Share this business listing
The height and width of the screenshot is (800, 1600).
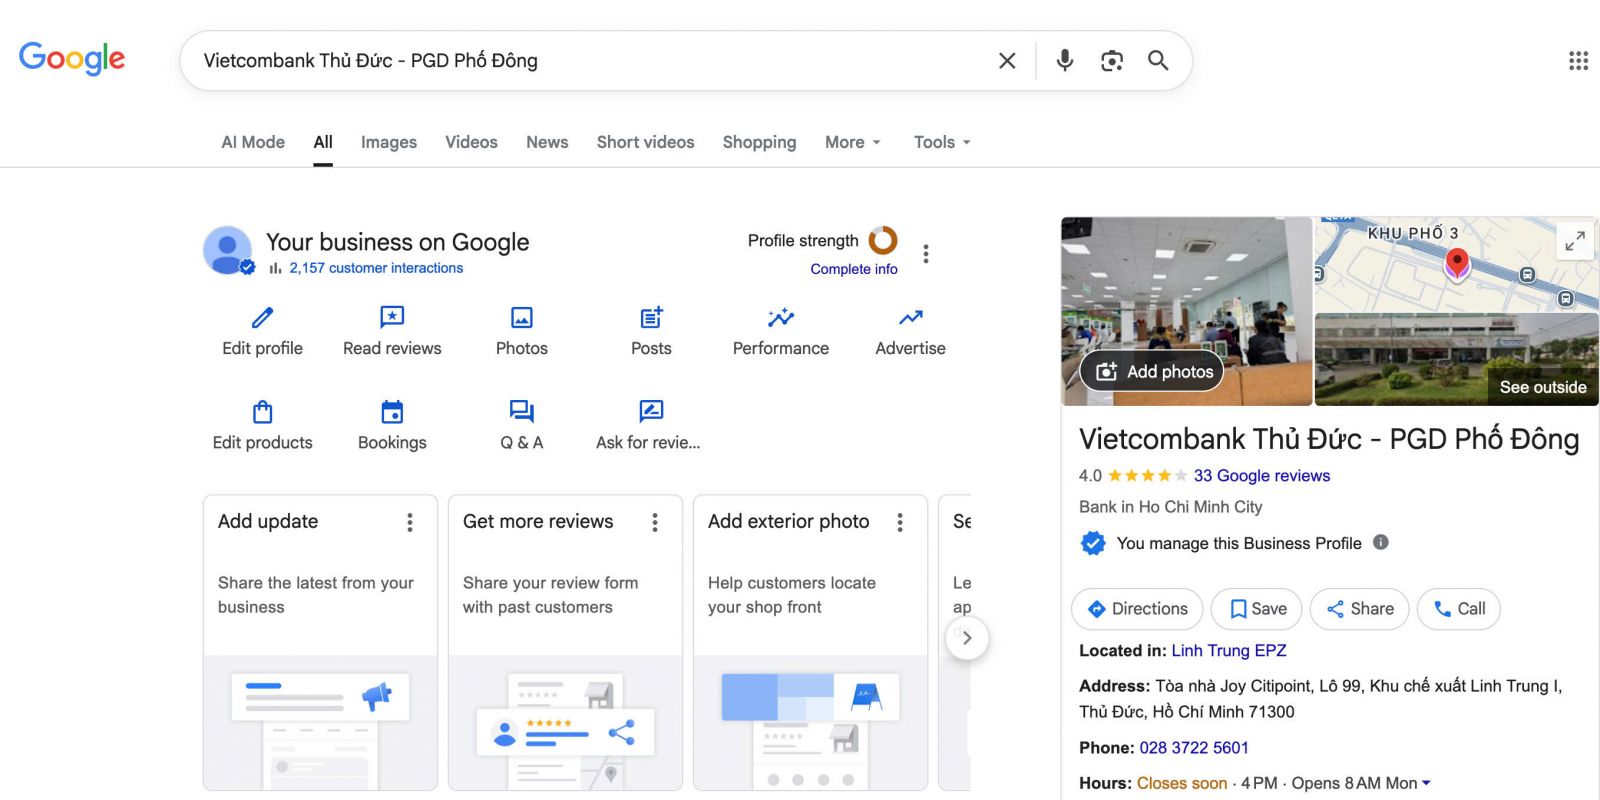coord(1359,609)
